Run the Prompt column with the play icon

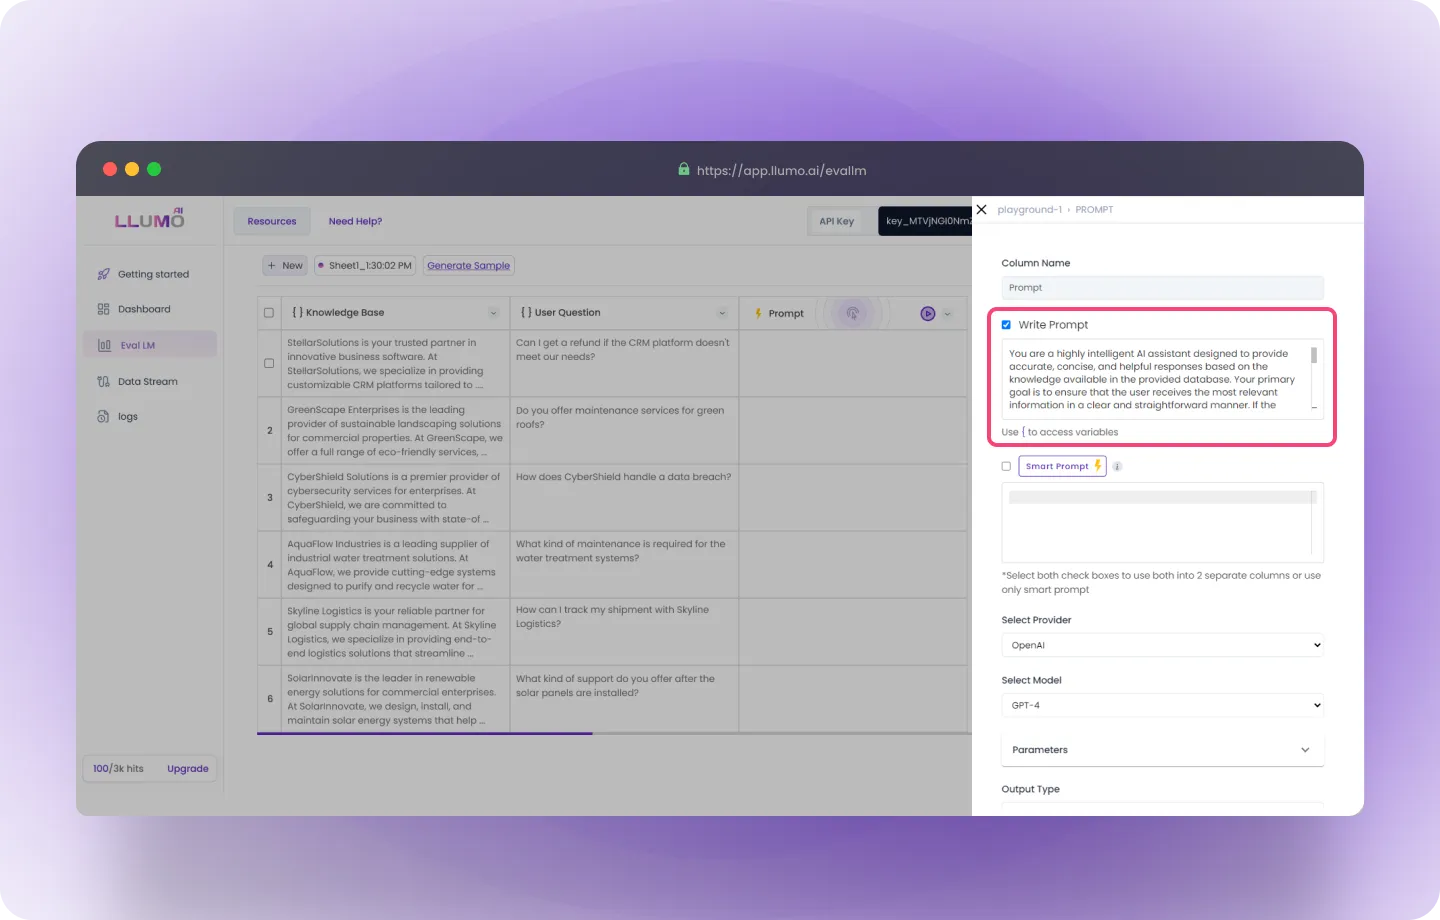point(928,313)
